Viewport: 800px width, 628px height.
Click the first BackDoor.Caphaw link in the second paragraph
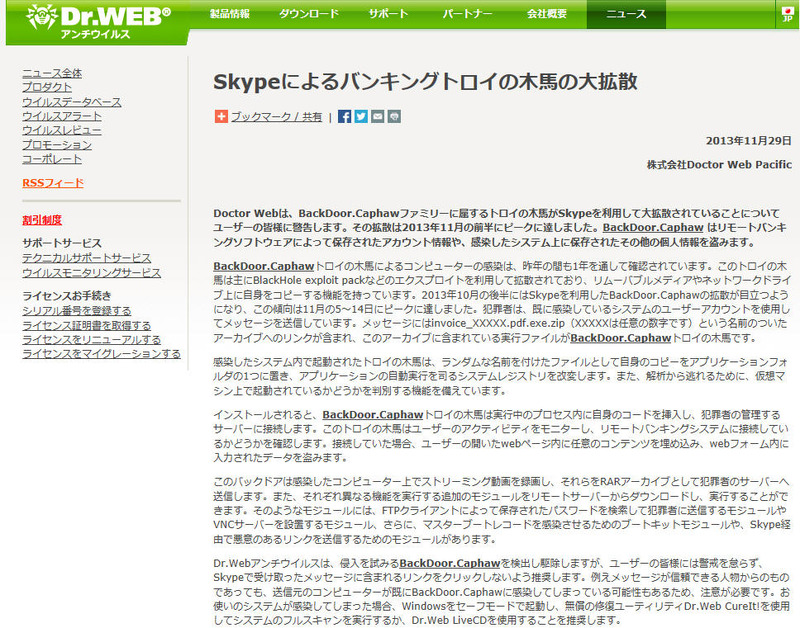tap(263, 266)
